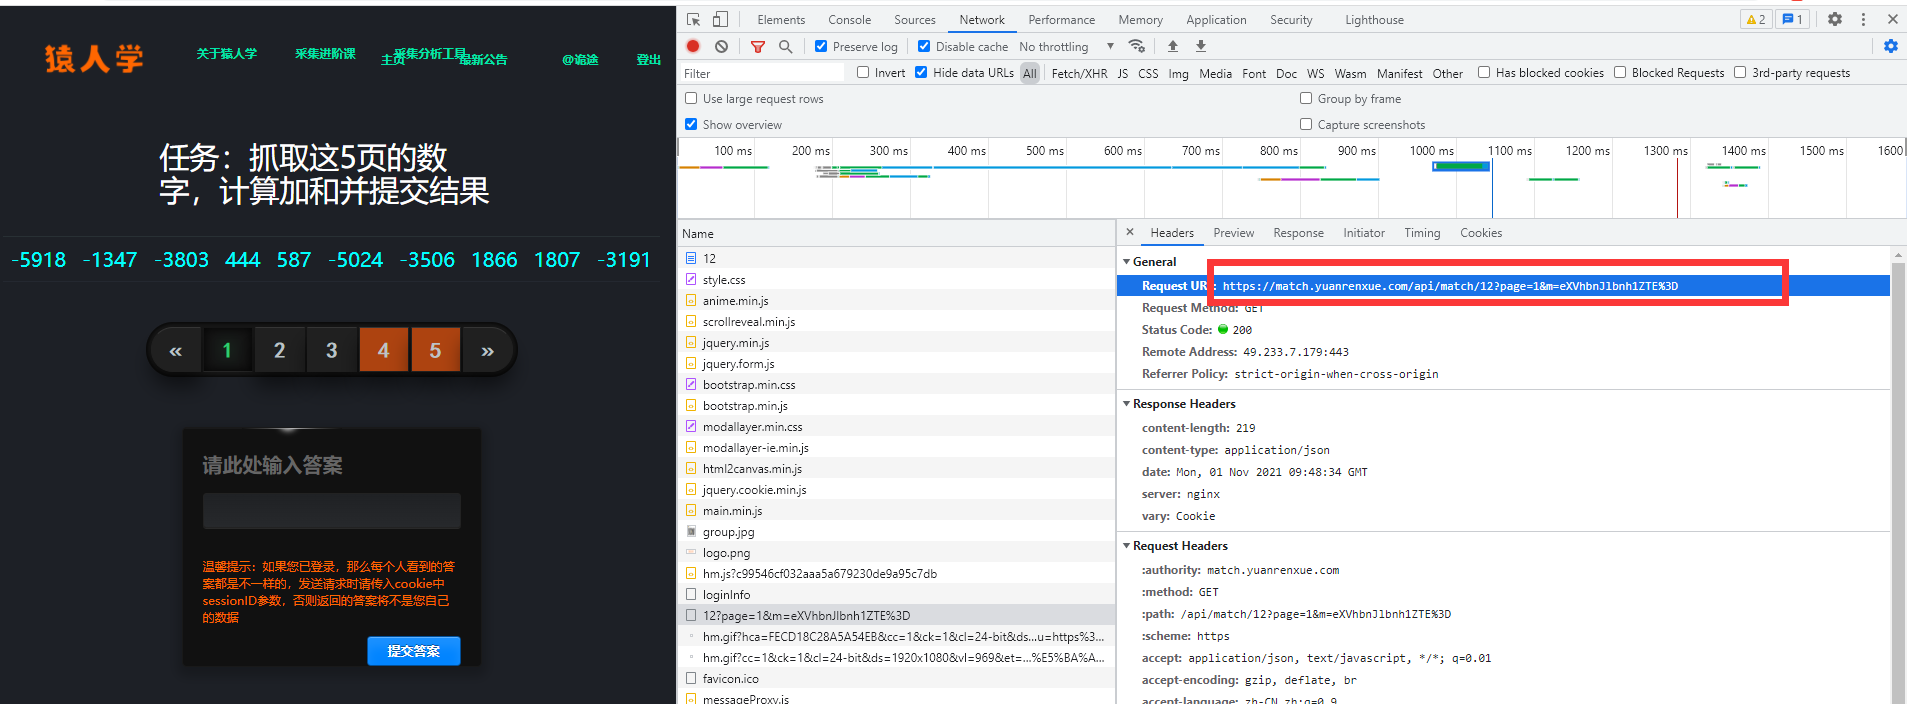Click the 关于猿人学 nav link

click(226, 54)
